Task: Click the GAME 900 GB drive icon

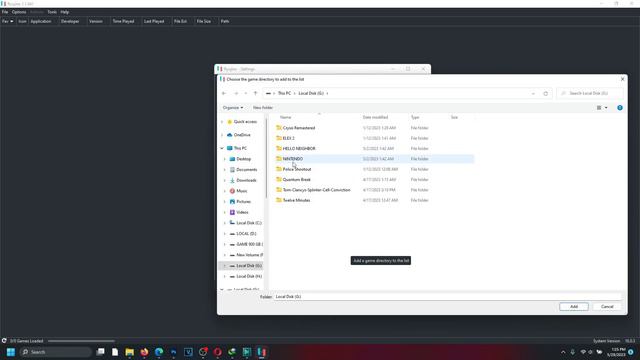Action: coord(232,244)
